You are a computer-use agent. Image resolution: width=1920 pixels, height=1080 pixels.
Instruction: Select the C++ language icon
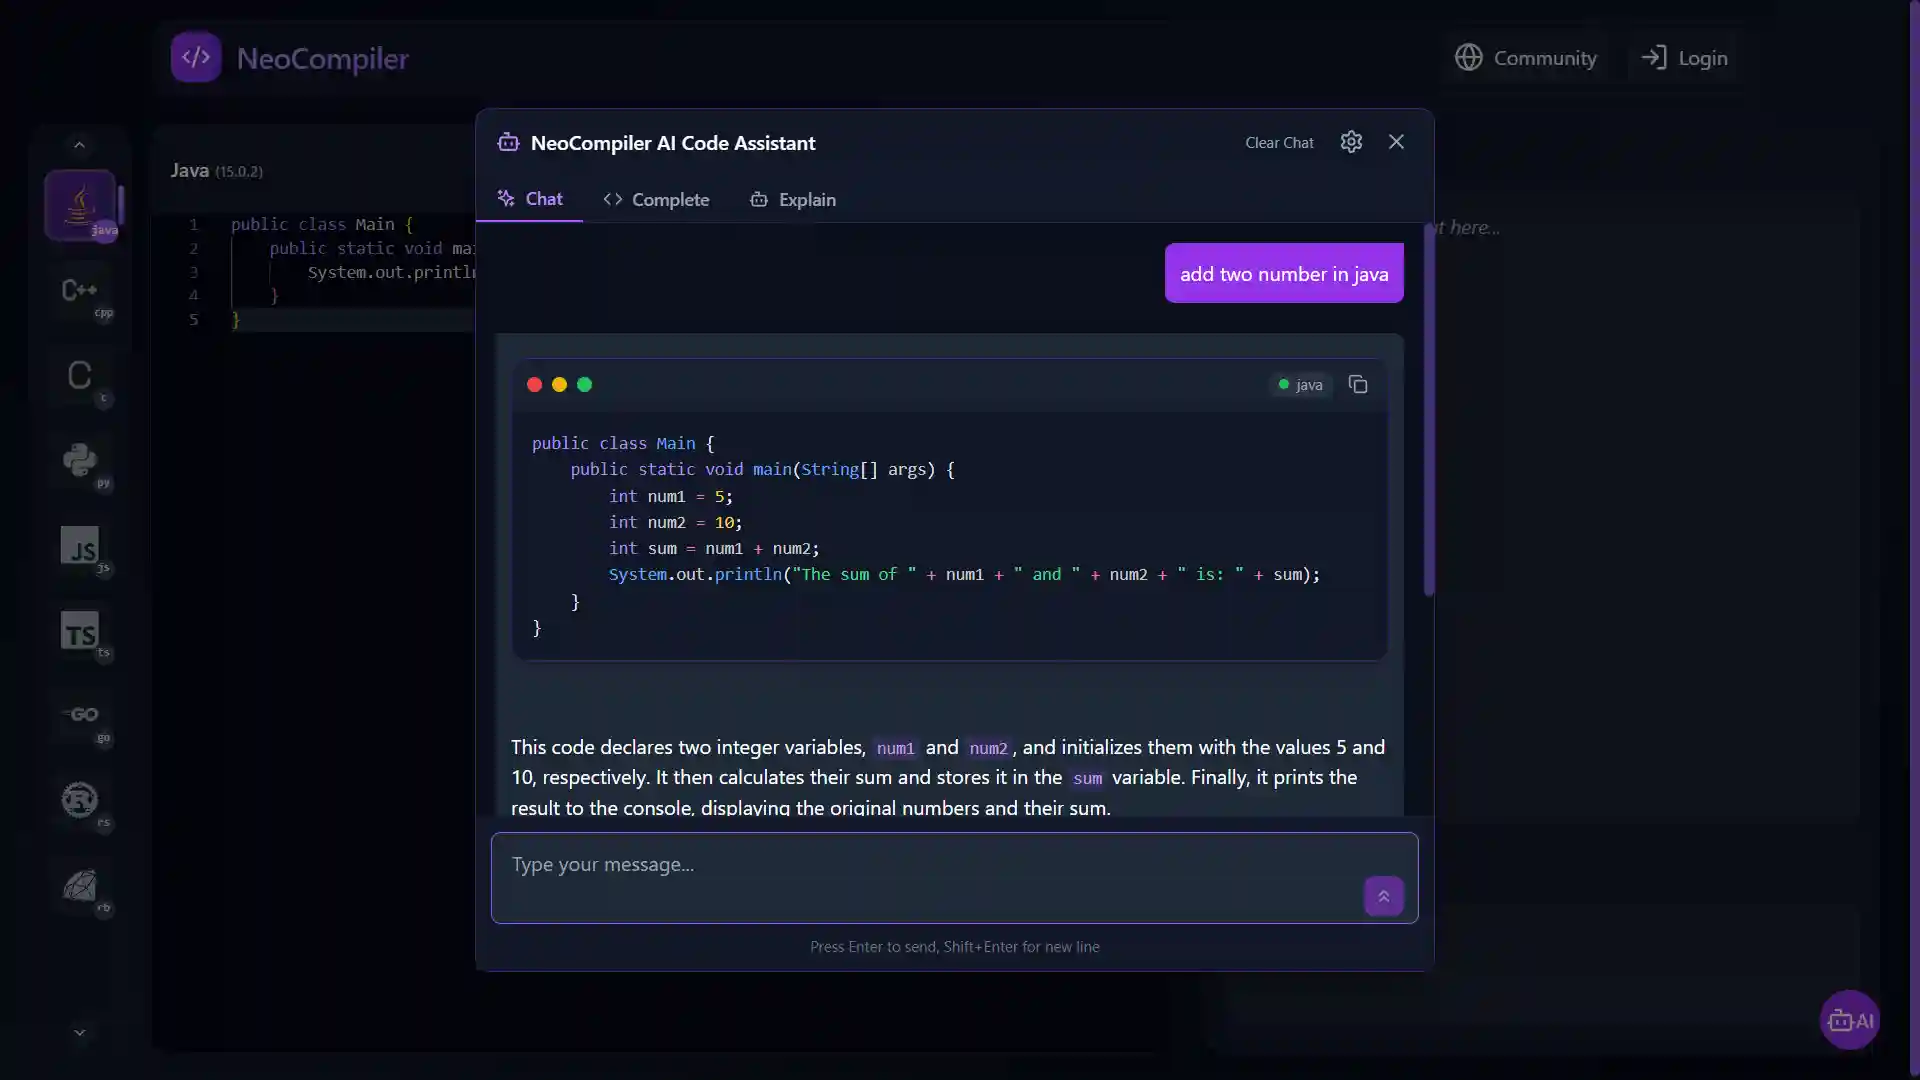80,290
